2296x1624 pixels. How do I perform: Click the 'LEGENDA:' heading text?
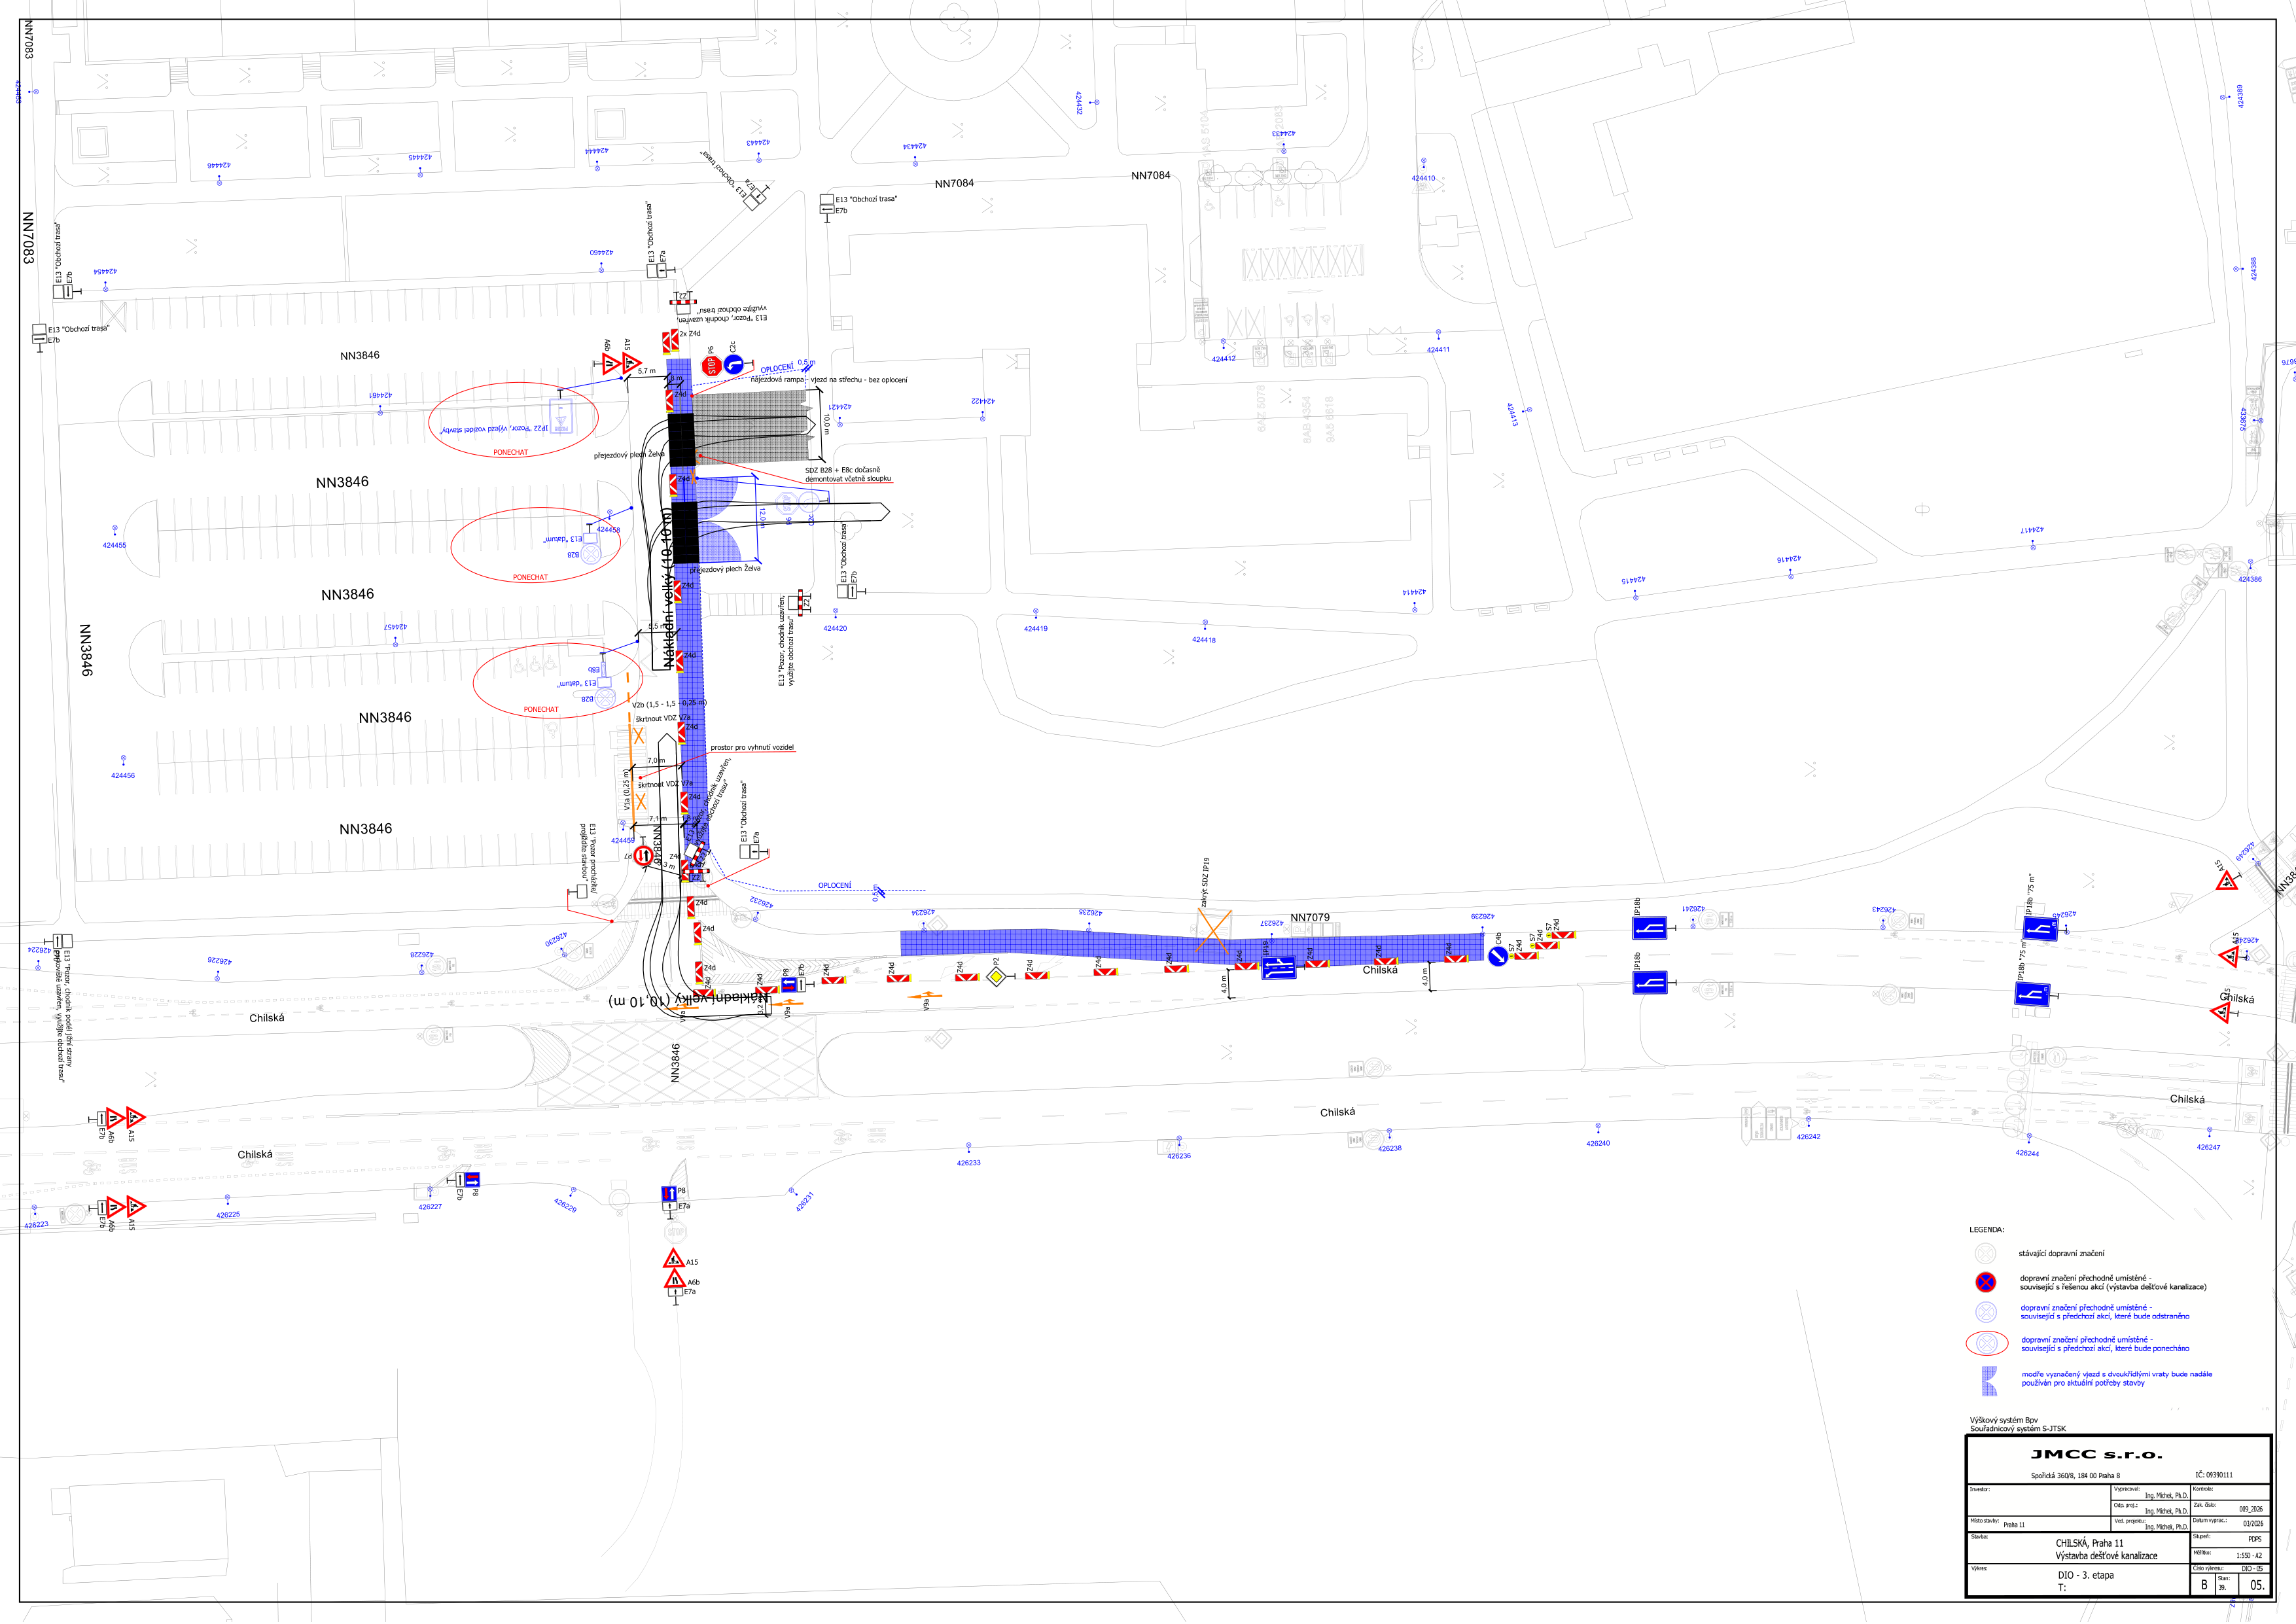pos(1986,1229)
